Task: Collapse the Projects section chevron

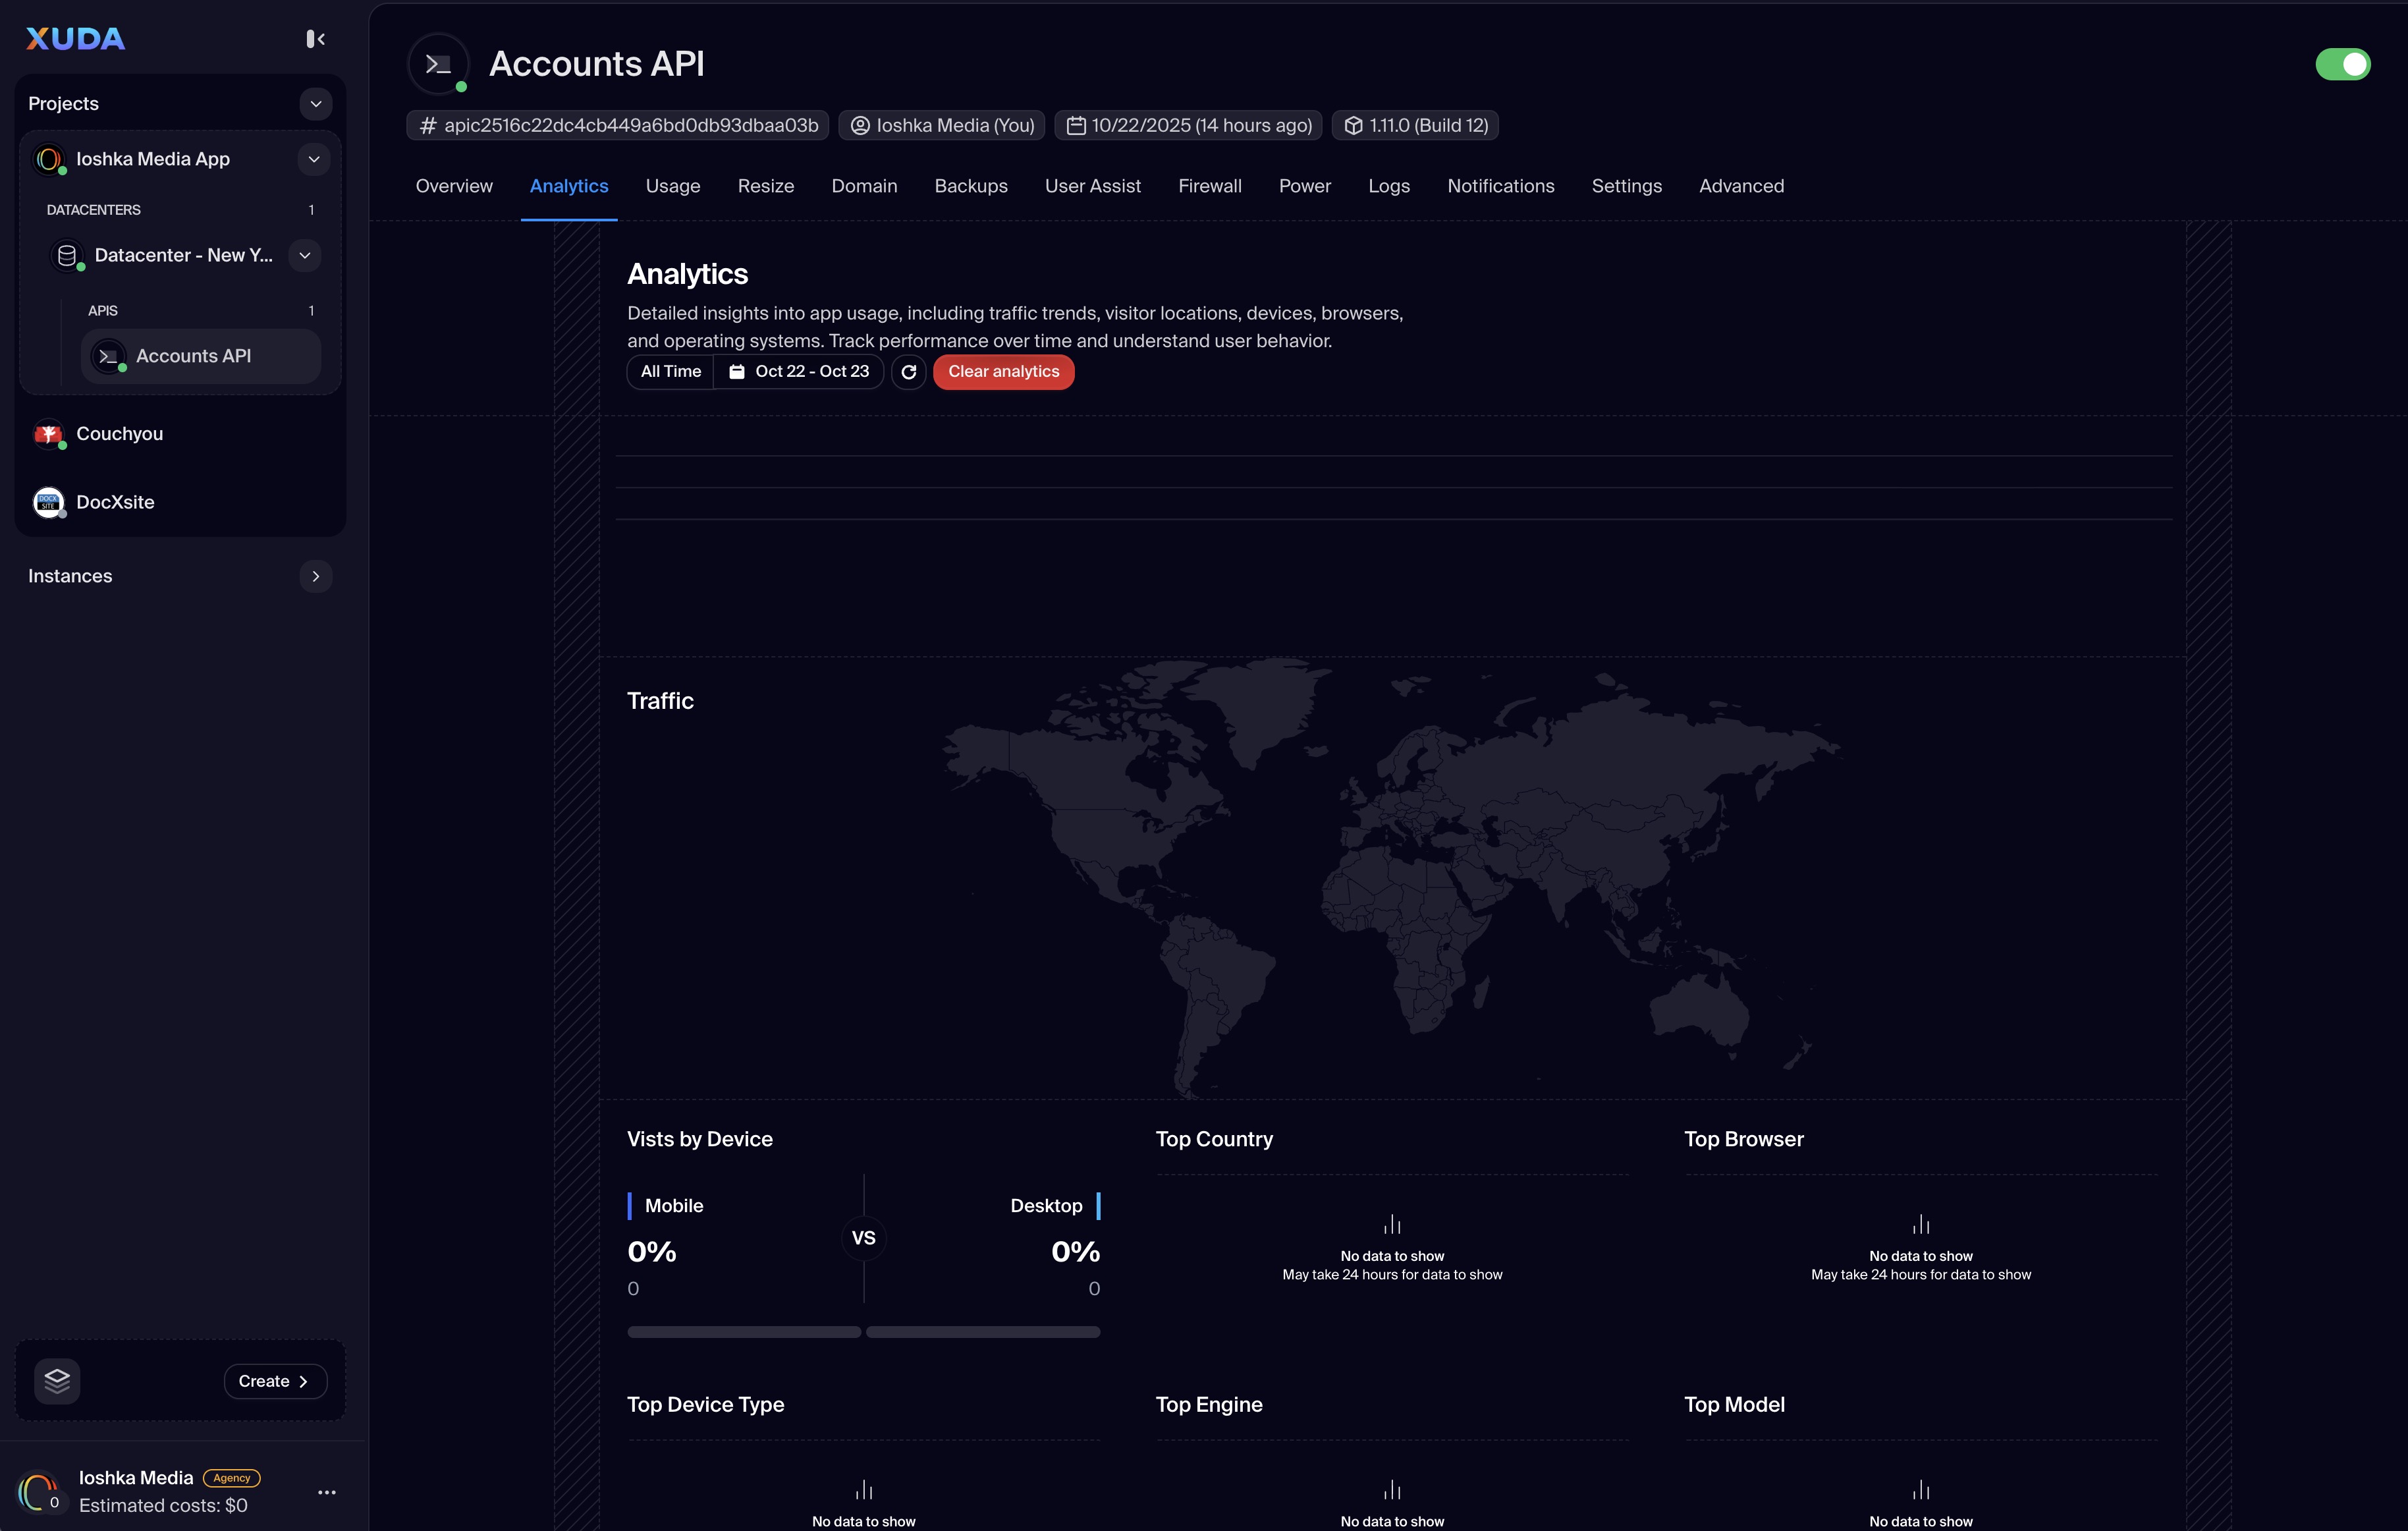Action: tap(316, 104)
